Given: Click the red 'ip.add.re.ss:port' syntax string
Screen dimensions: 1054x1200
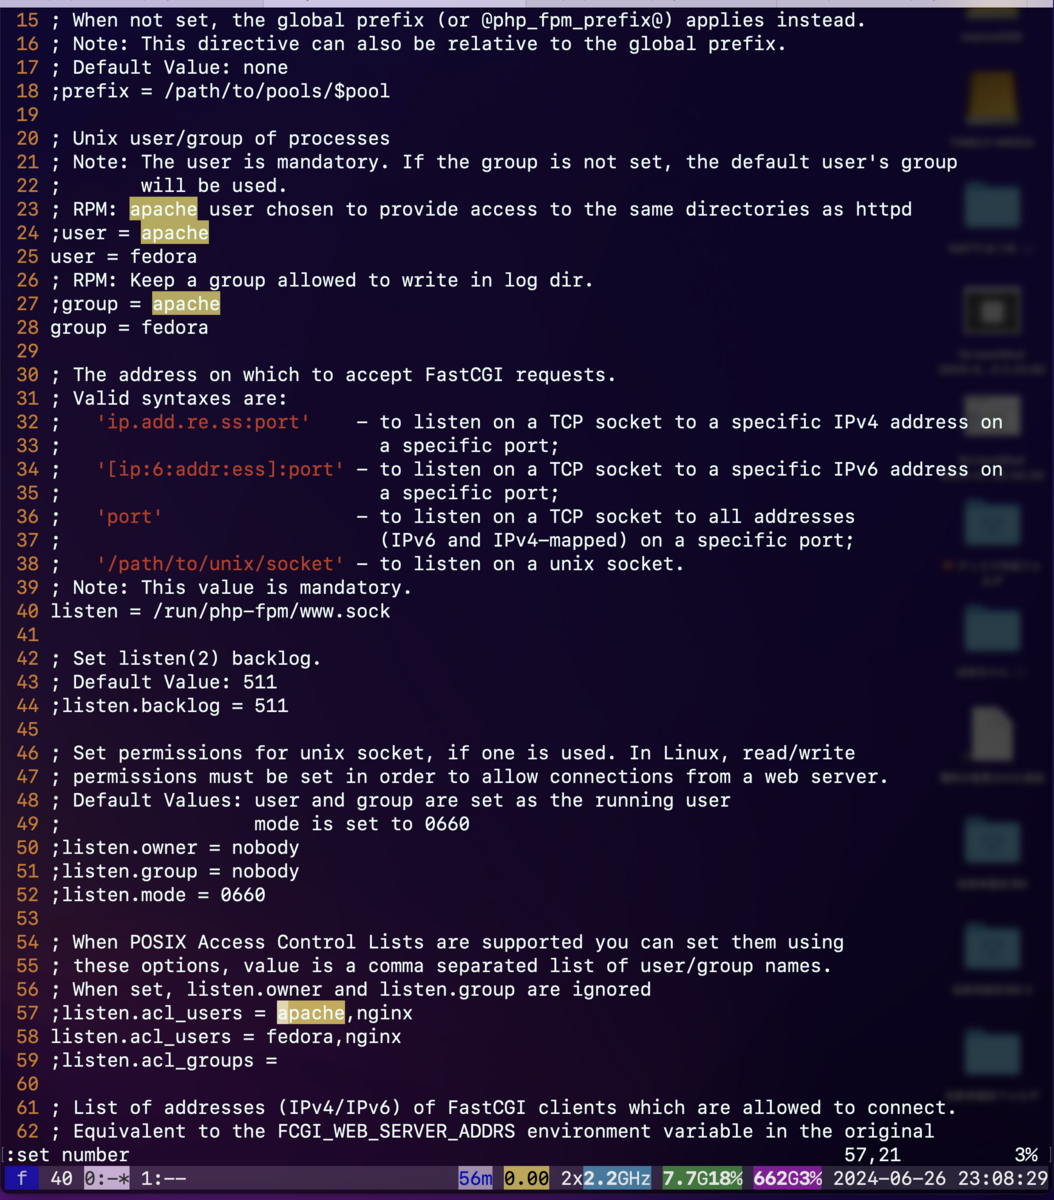Looking at the screenshot, I should [203, 422].
